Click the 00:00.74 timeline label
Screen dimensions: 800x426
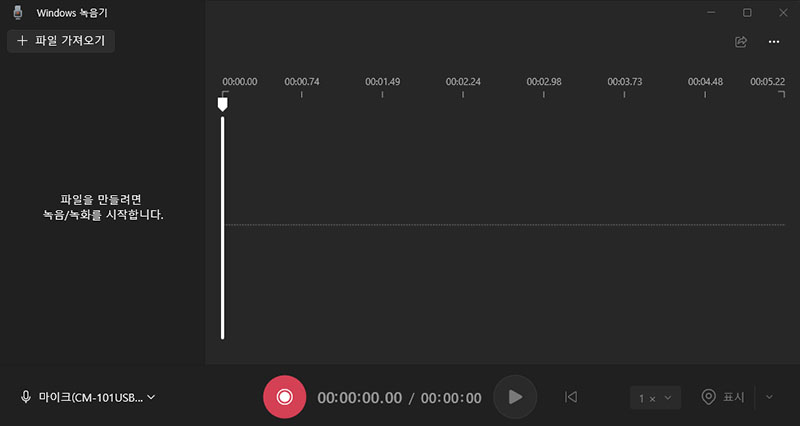click(302, 82)
